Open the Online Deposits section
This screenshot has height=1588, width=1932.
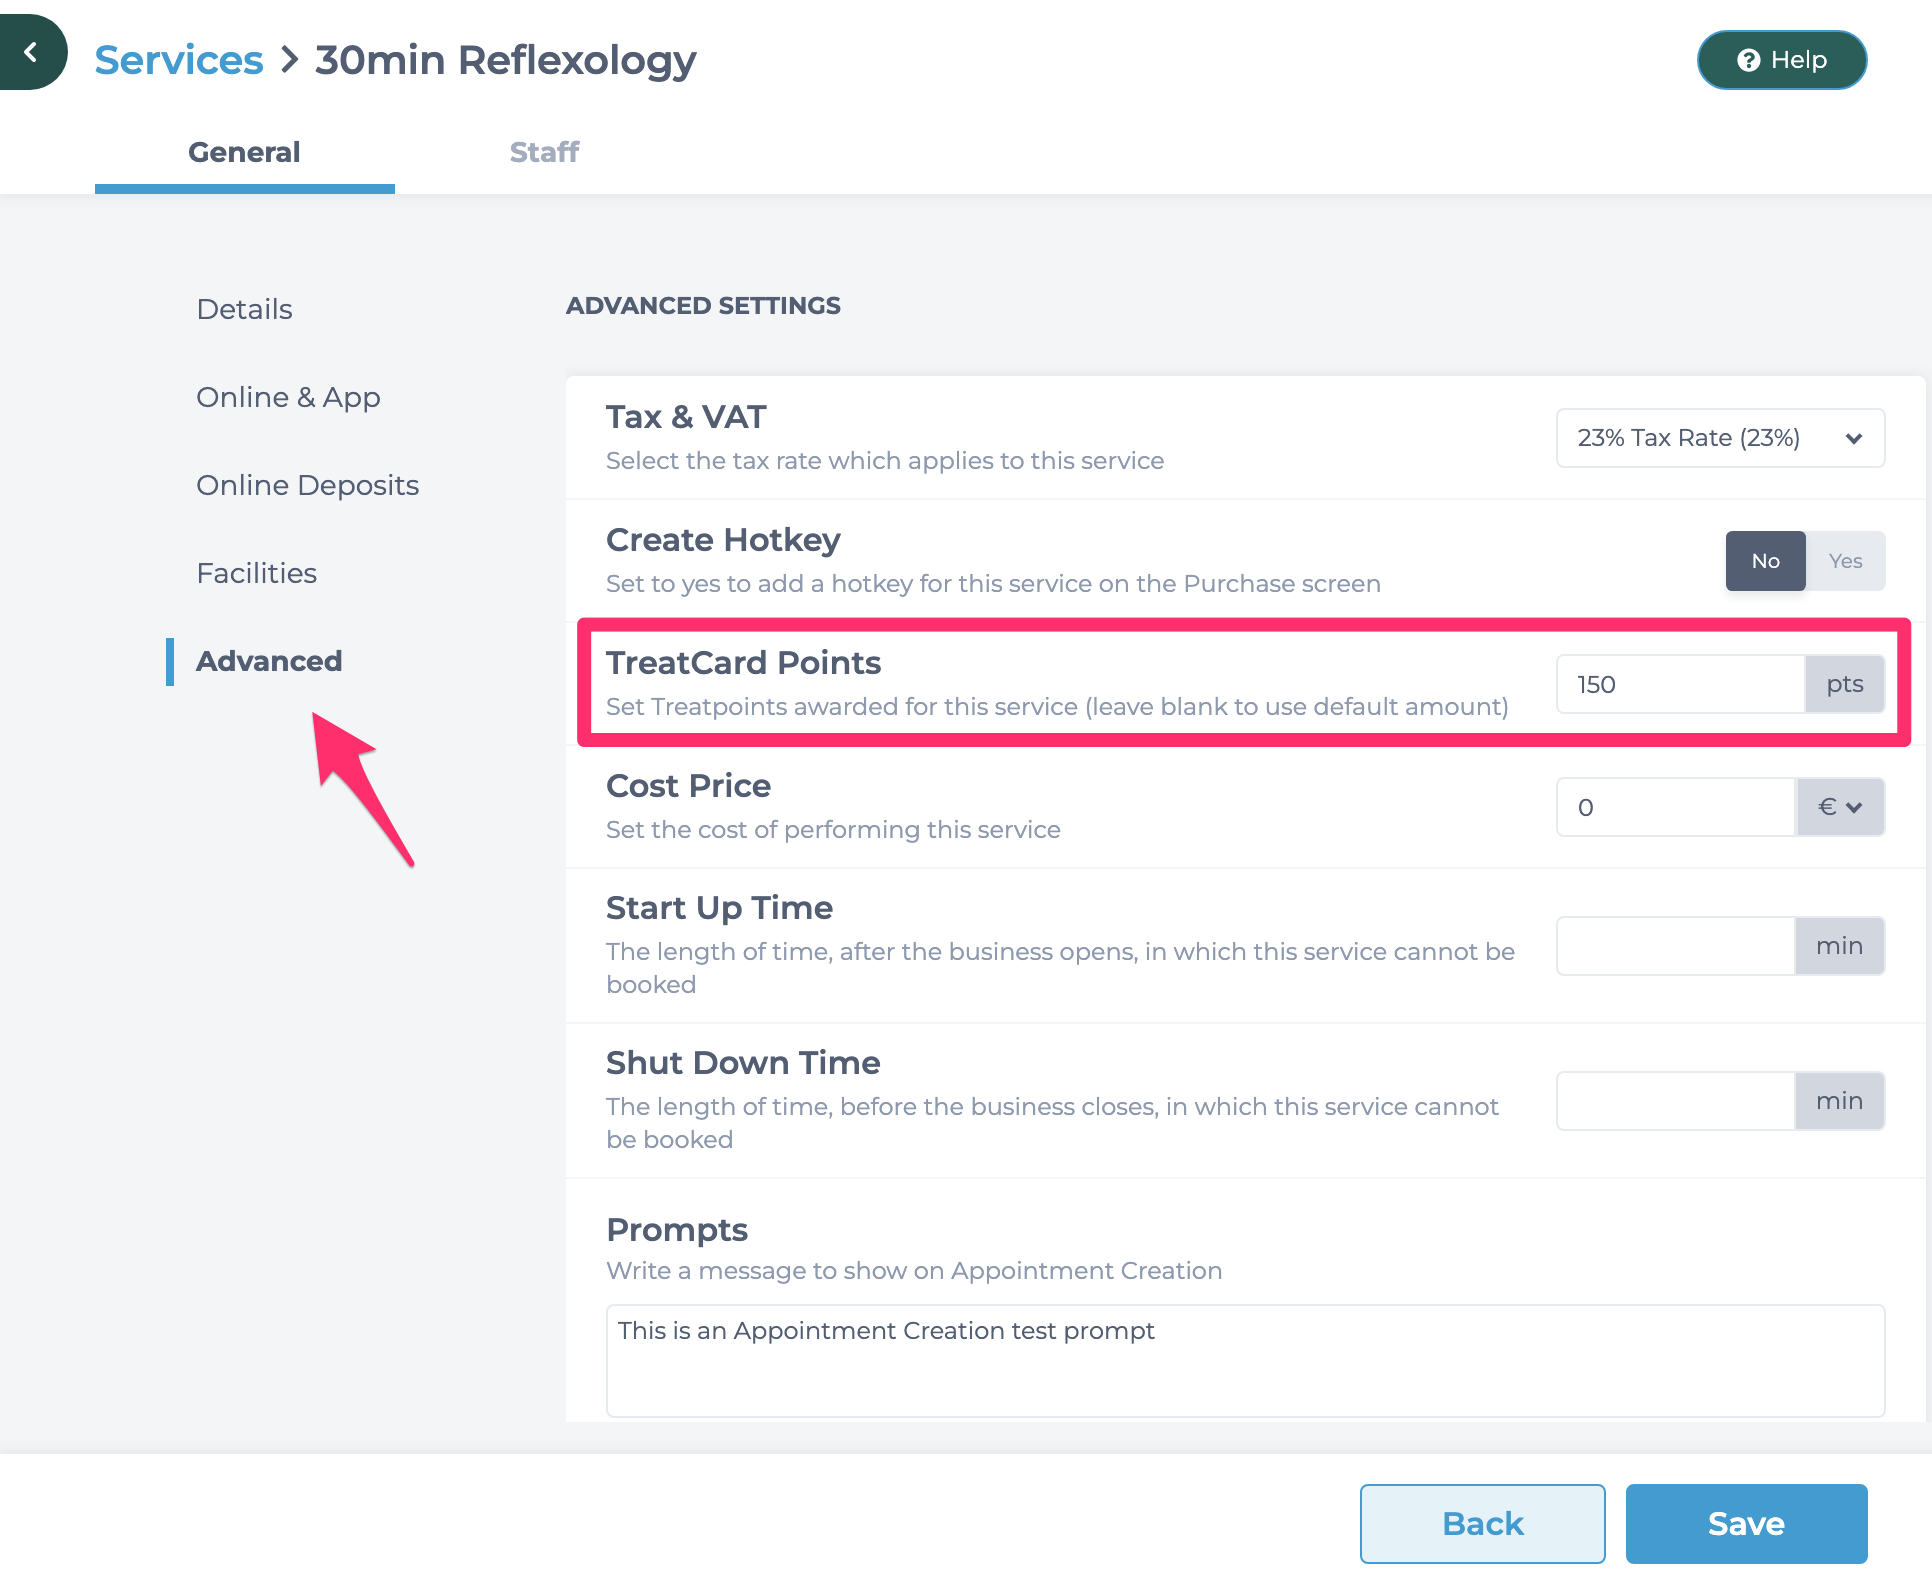pos(307,485)
